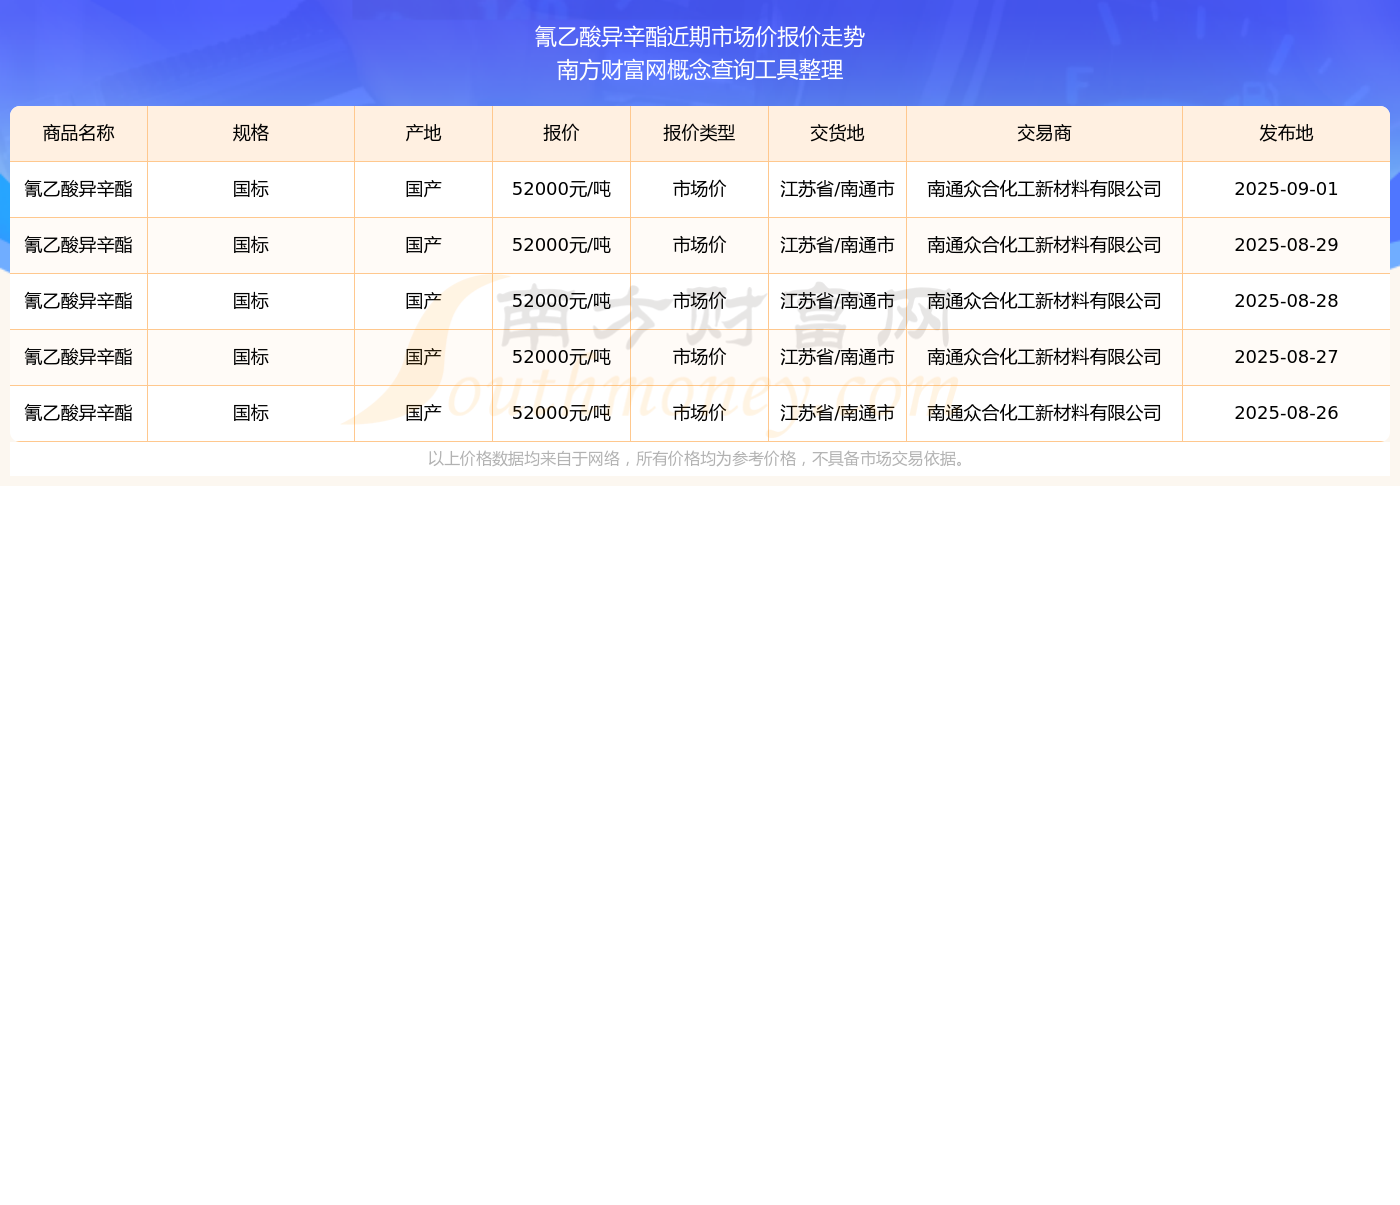1400x1205 pixels.
Task: Select the 发布地 column header
Action: [1286, 134]
